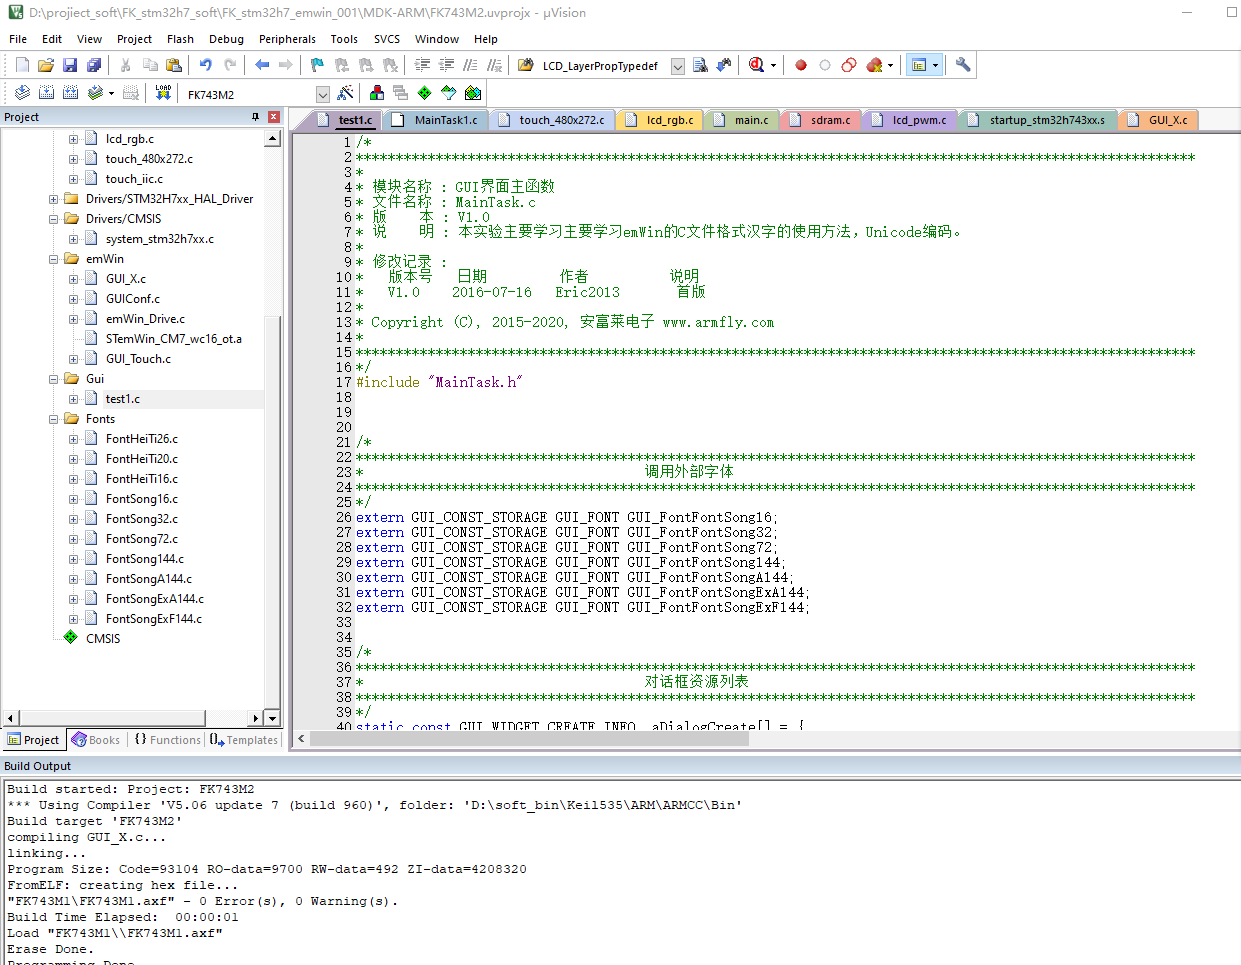The height and width of the screenshot is (965, 1241).
Task: Collapse the Gui folder group
Action: pyautogui.click(x=53, y=379)
